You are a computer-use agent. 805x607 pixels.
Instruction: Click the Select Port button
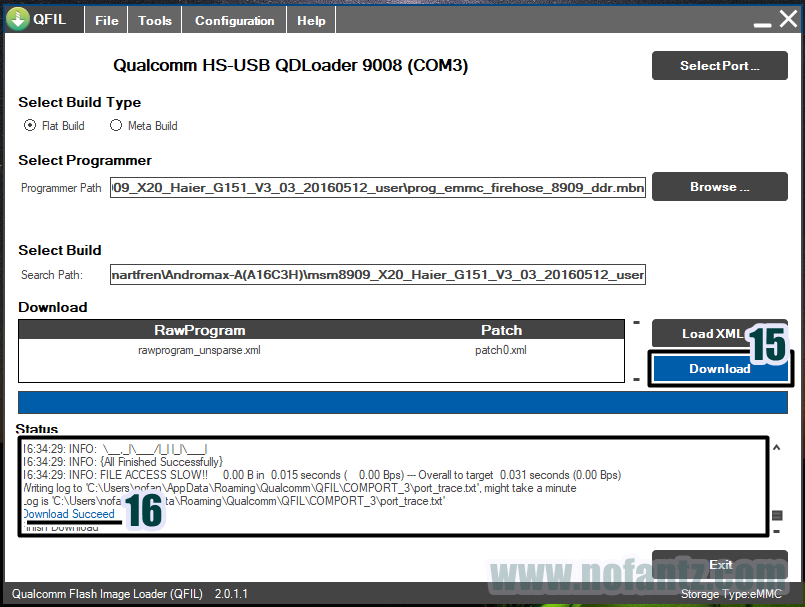(719, 65)
